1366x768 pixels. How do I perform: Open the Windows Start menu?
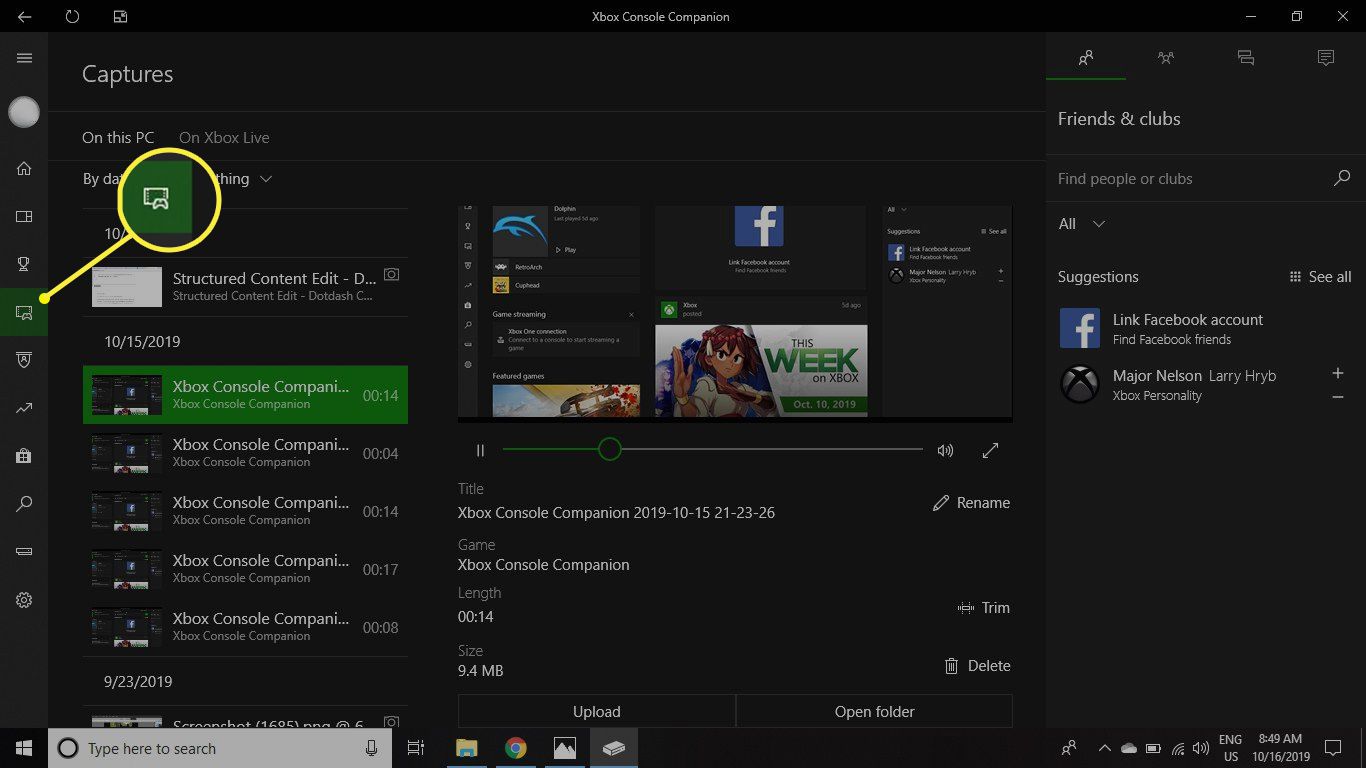click(x=24, y=748)
